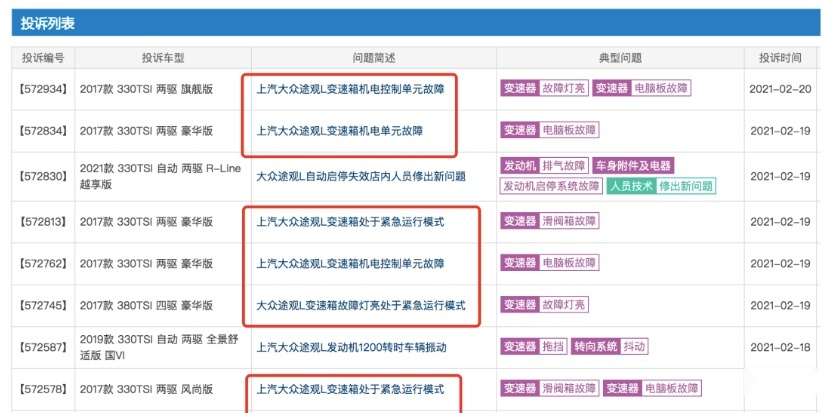Click the date 2021-02-20
Viewport: 830px width, 413px height.
tap(780, 89)
